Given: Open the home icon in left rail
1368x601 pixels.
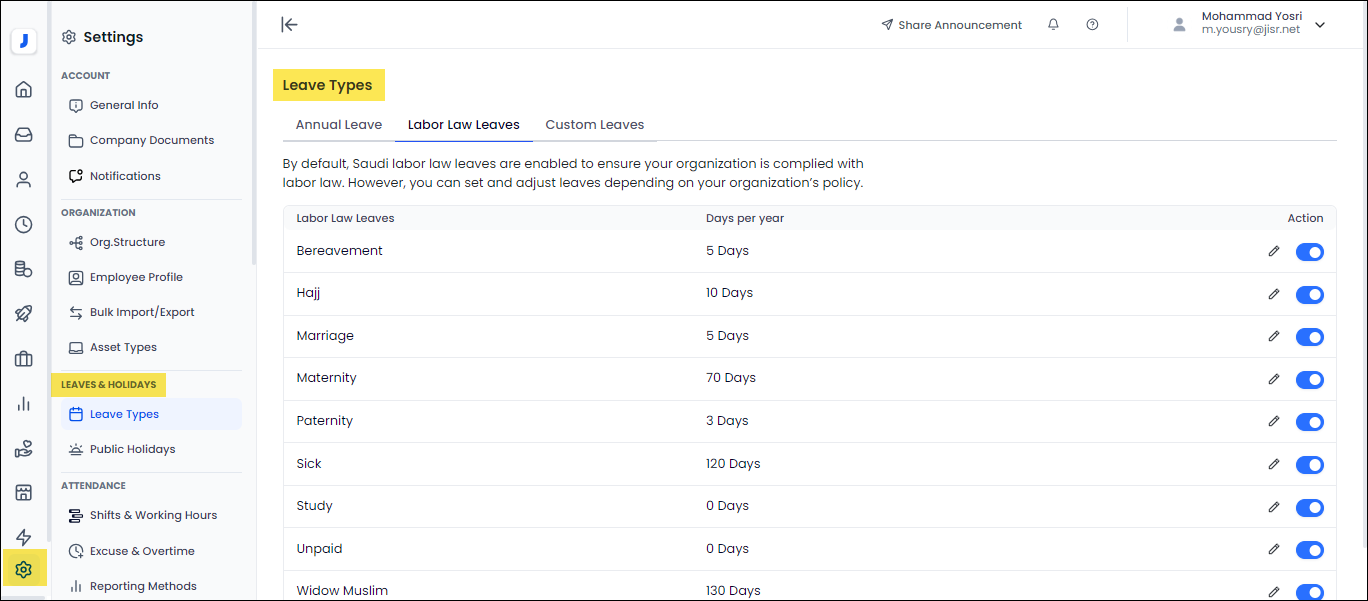Looking at the screenshot, I should [24, 90].
